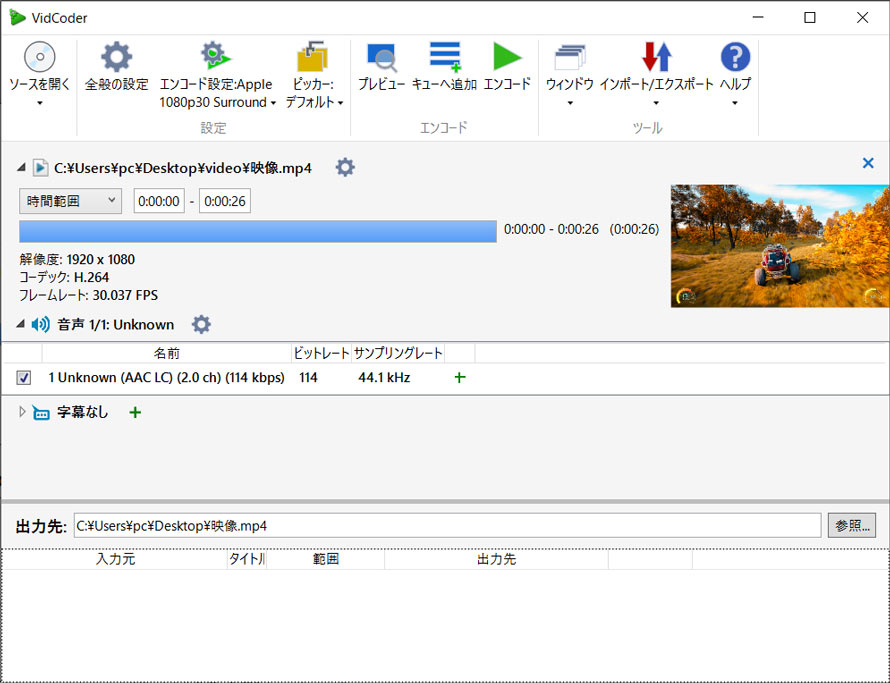The image size is (890, 683).
Task: Open audio settings gear beside 音声 1/1
Action: (x=201, y=324)
